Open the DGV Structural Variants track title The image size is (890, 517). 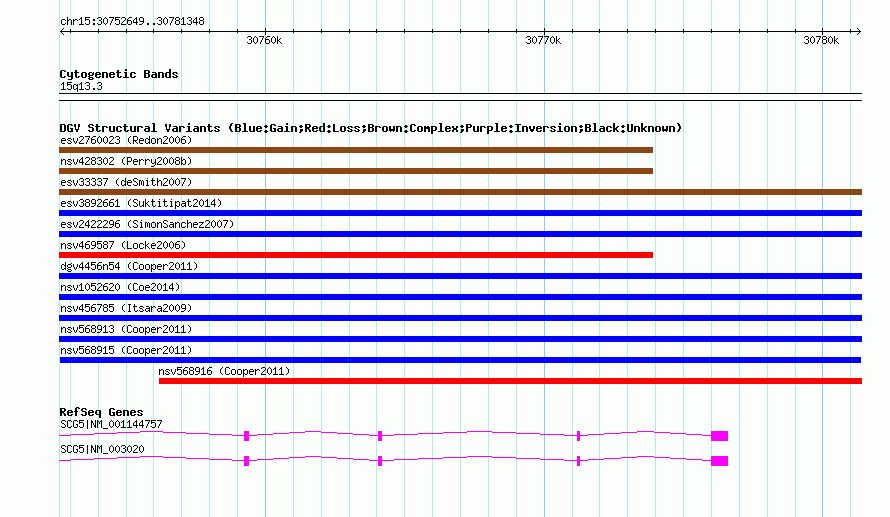click(370, 128)
